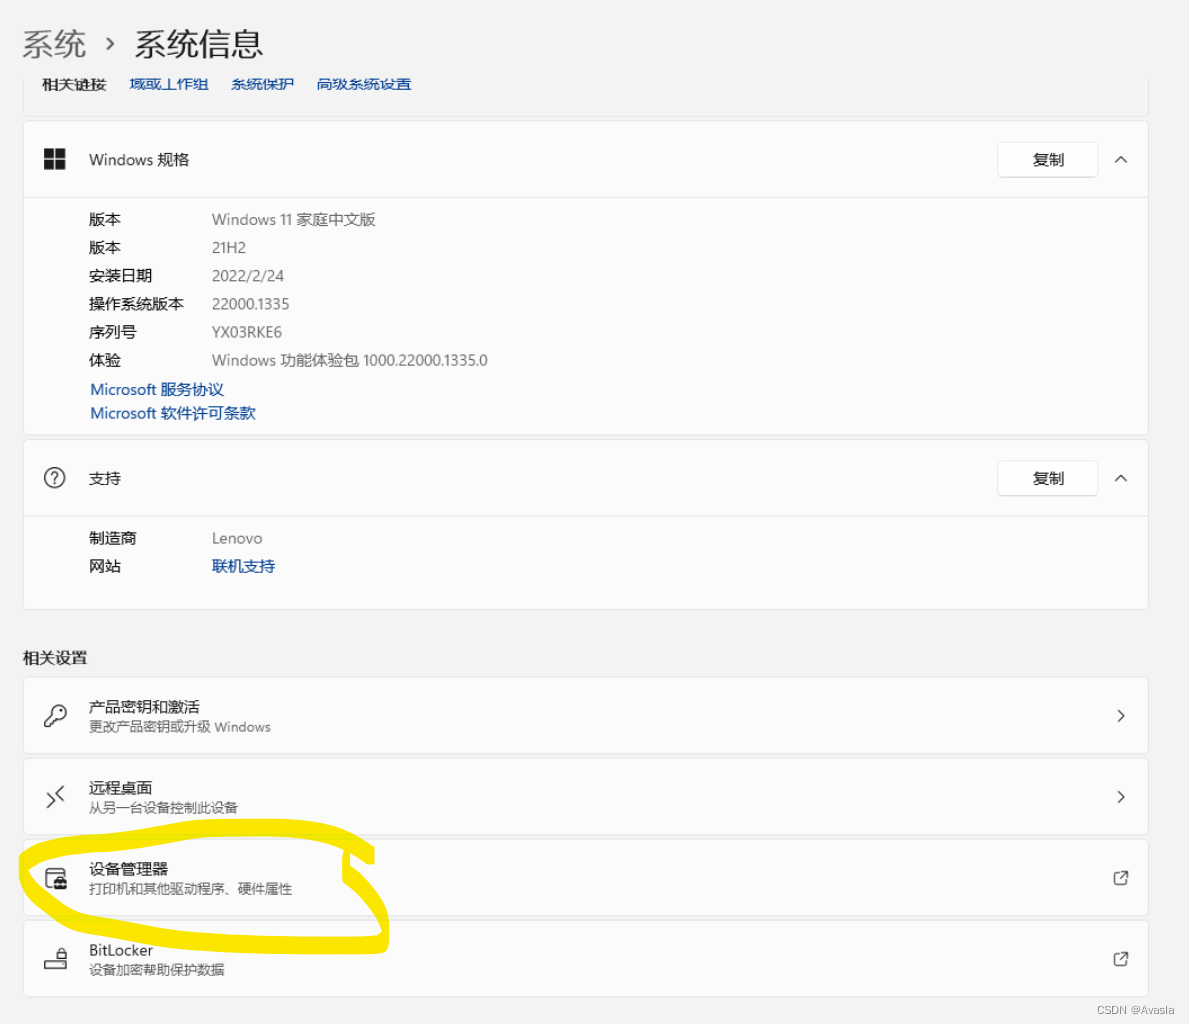Click the 操作系统版本 label
1189x1024 pixels.
pyautogui.click(x=136, y=303)
